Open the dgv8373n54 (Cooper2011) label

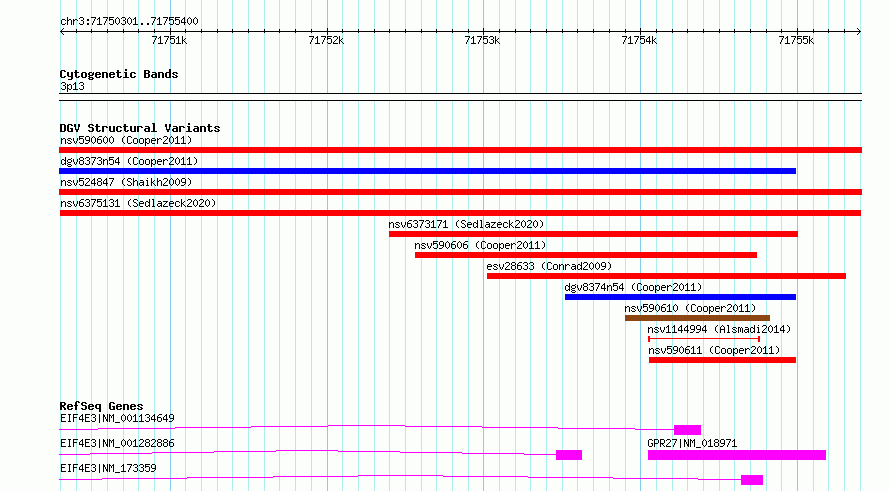[129, 161]
